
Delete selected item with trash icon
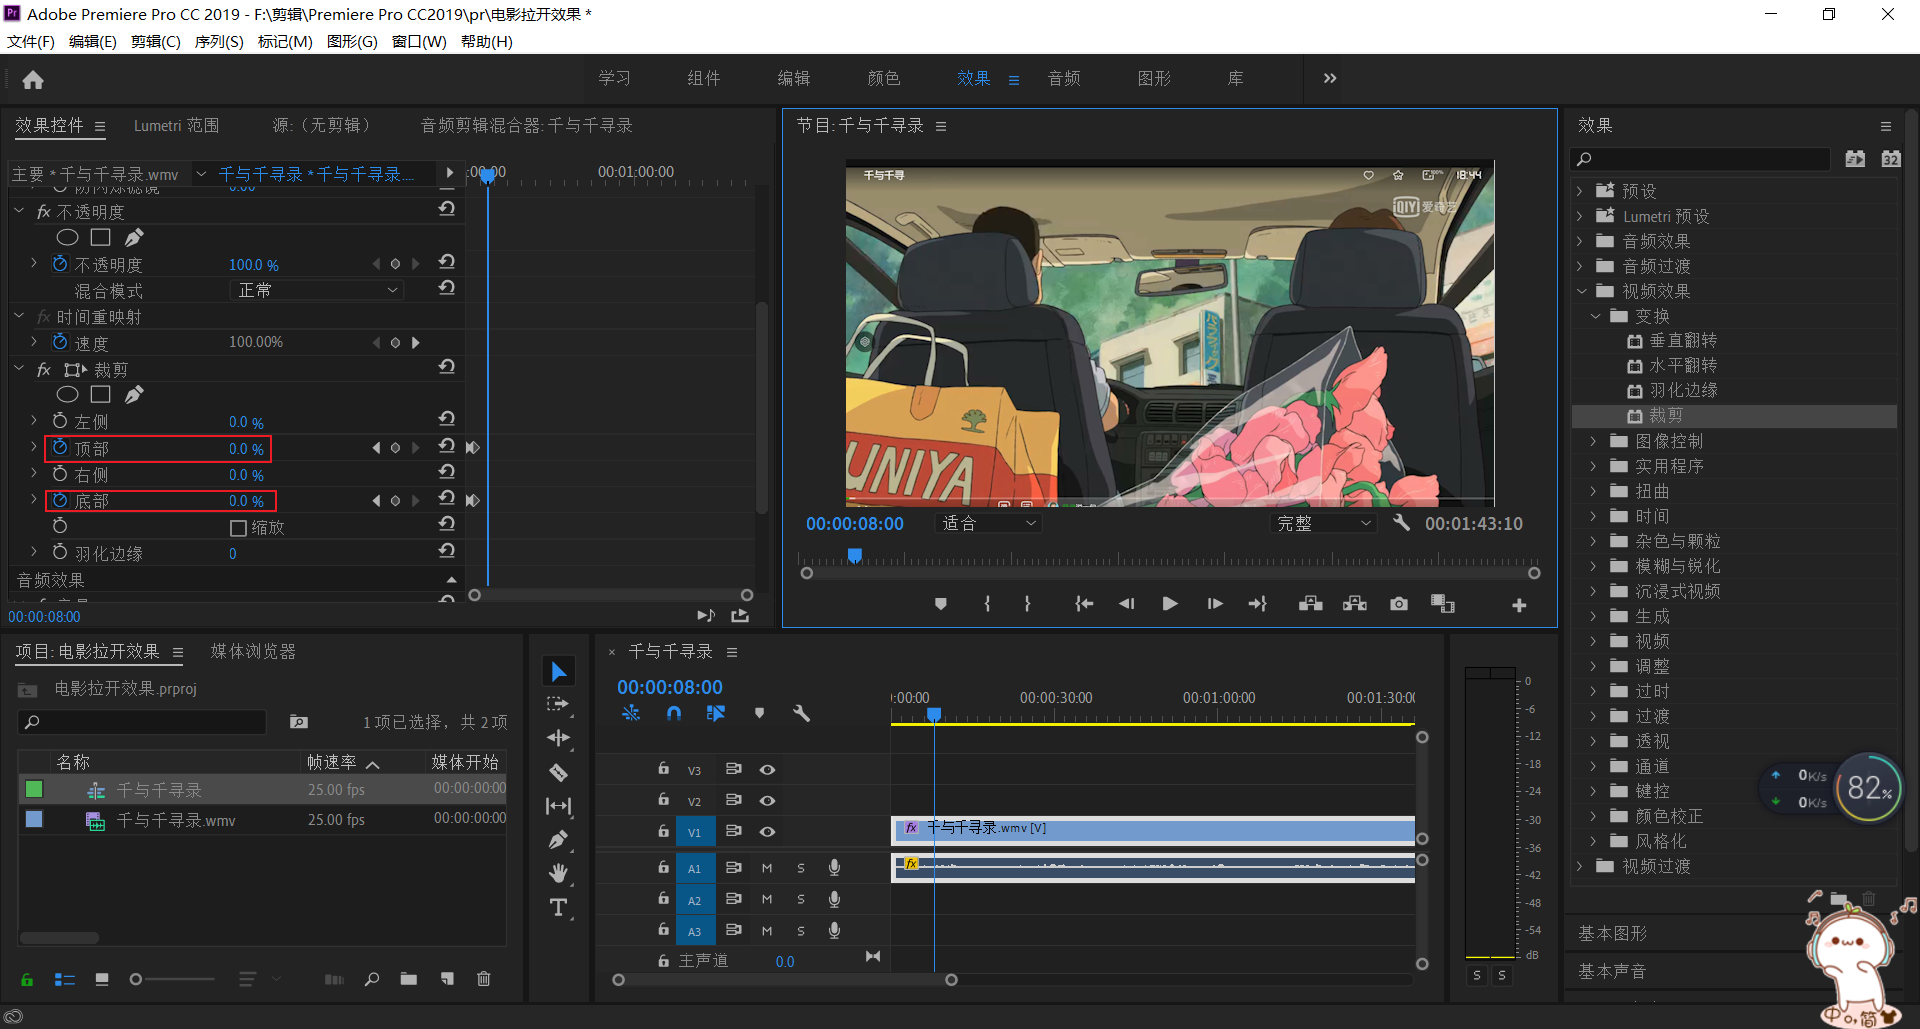[x=484, y=979]
